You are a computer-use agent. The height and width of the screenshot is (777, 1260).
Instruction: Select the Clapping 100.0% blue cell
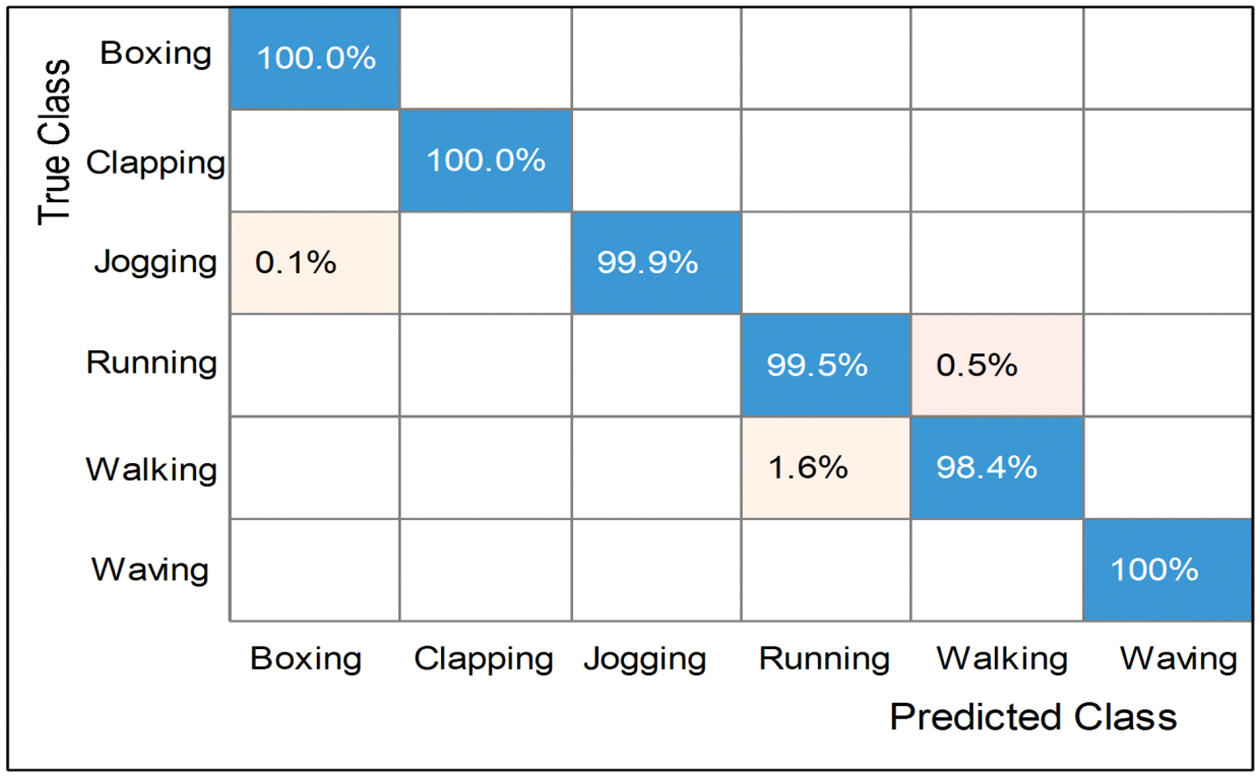485,160
